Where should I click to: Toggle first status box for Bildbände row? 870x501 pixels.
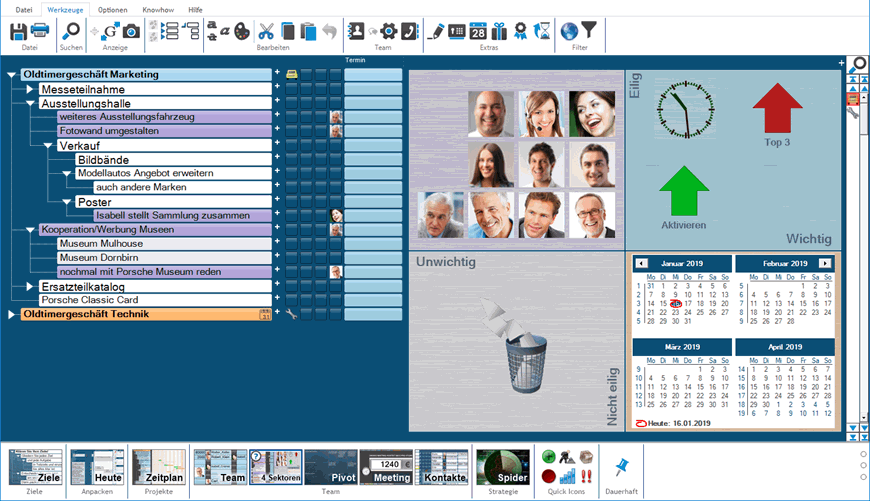point(292,159)
